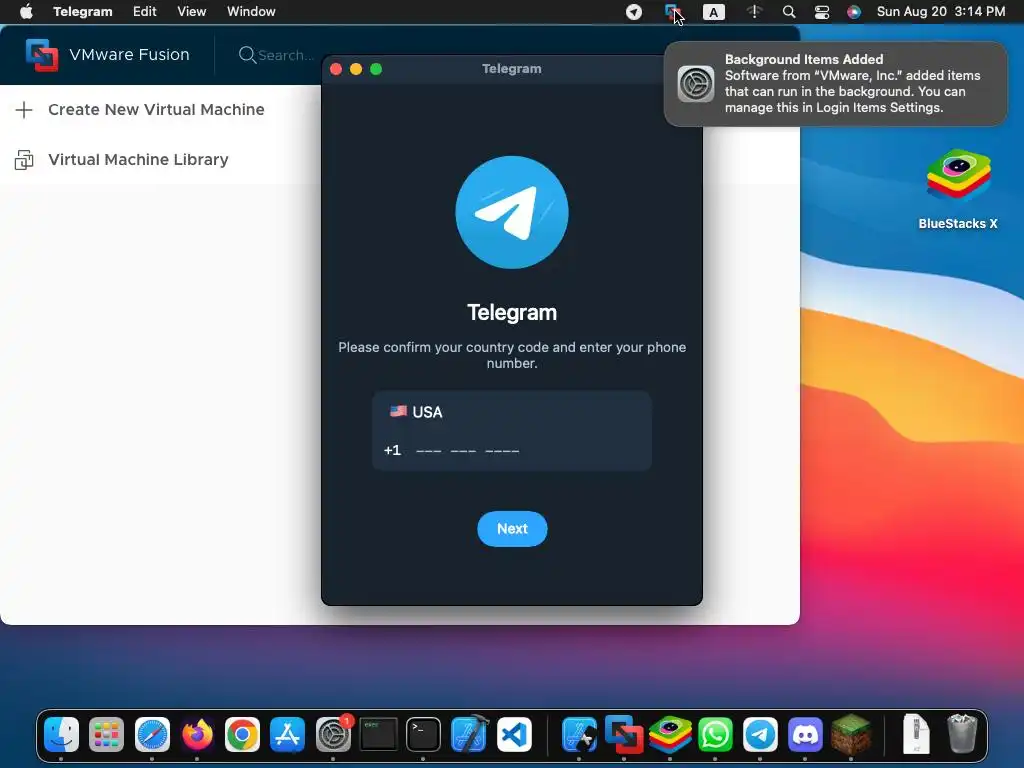Launch Safari from the Dock

point(152,735)
